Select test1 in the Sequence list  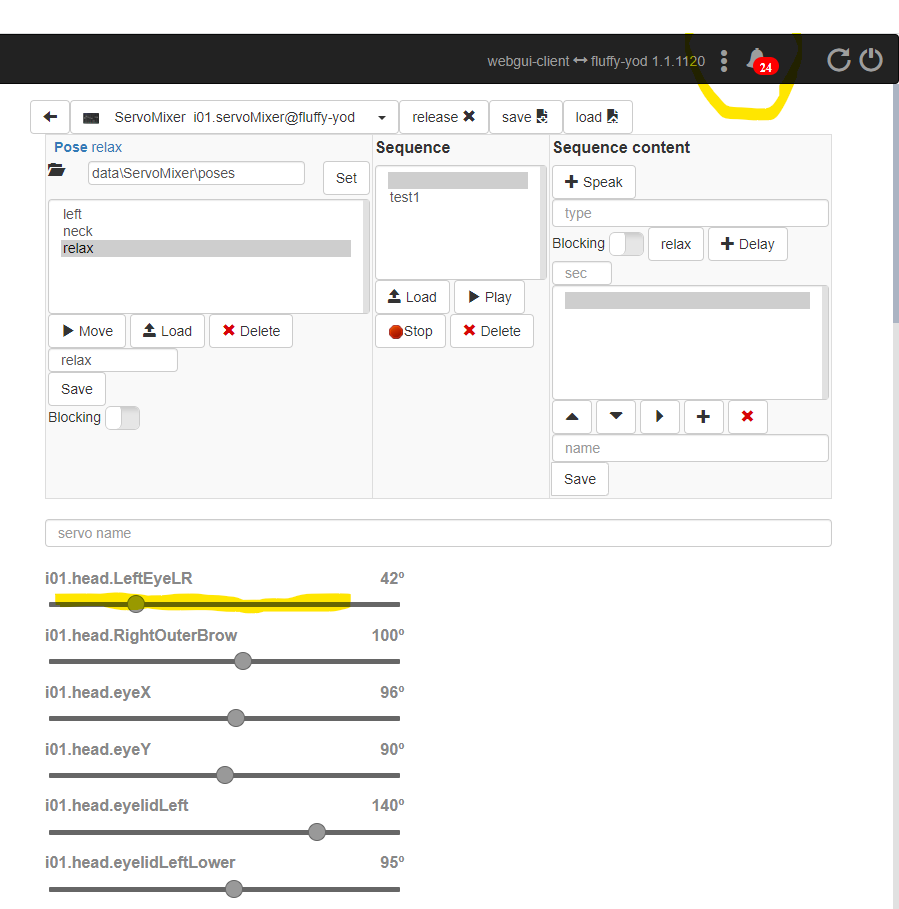coord(404,197)
